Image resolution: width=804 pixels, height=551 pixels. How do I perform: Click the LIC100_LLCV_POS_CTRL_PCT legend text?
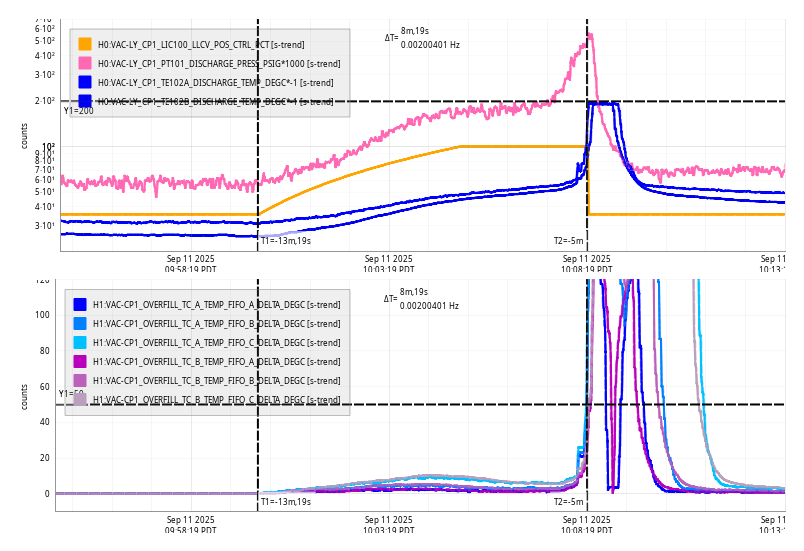pos(200,44)
